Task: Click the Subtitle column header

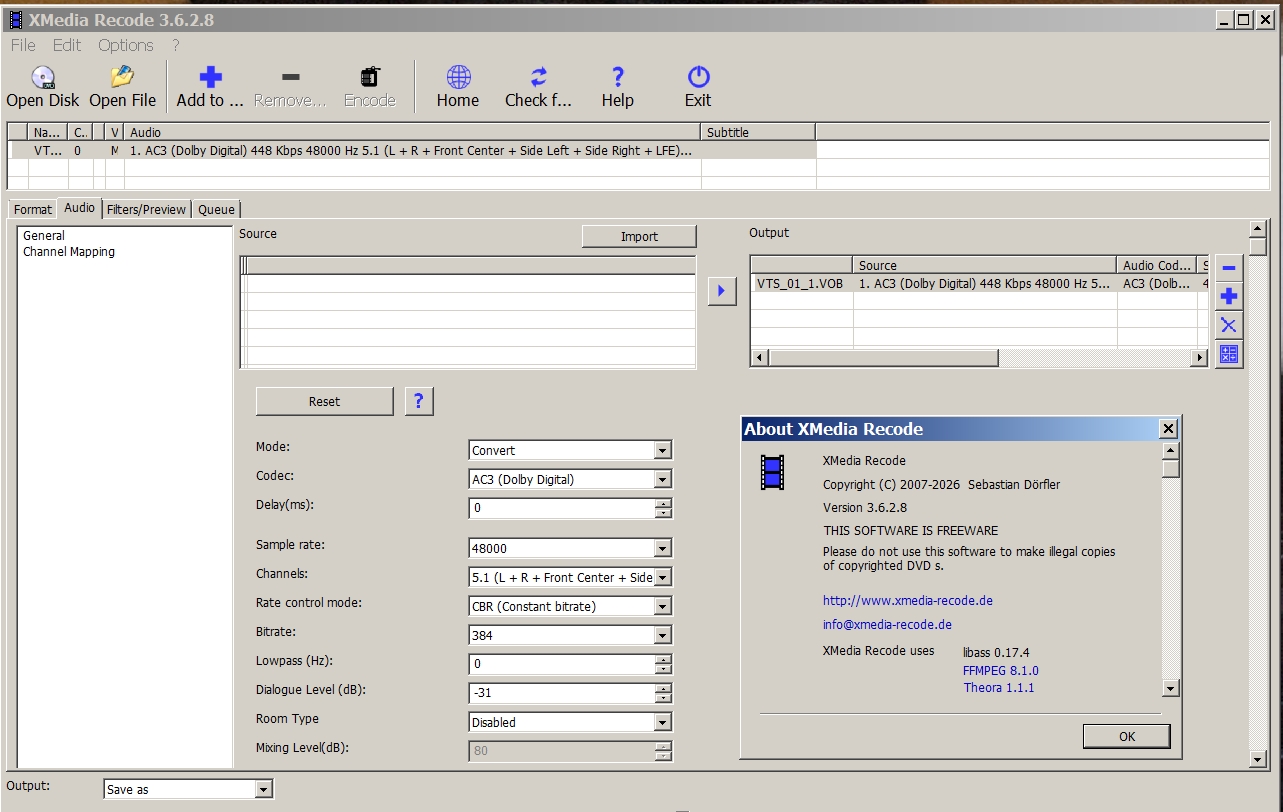Action: point(758,132)
